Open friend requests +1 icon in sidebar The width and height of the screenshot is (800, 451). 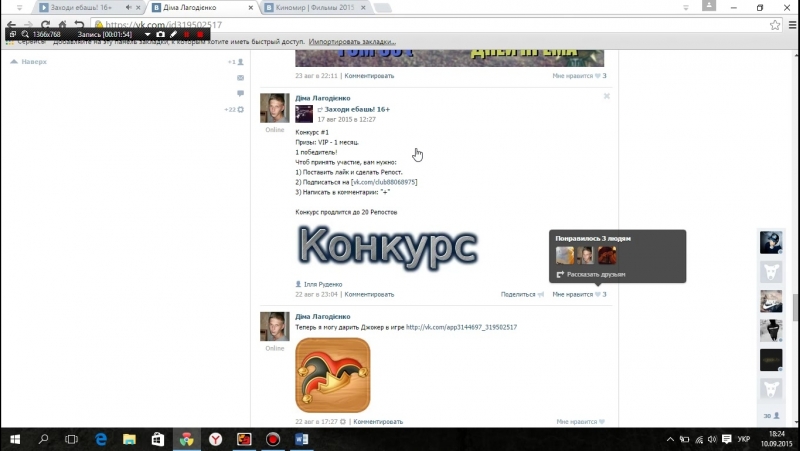(236, 62)
